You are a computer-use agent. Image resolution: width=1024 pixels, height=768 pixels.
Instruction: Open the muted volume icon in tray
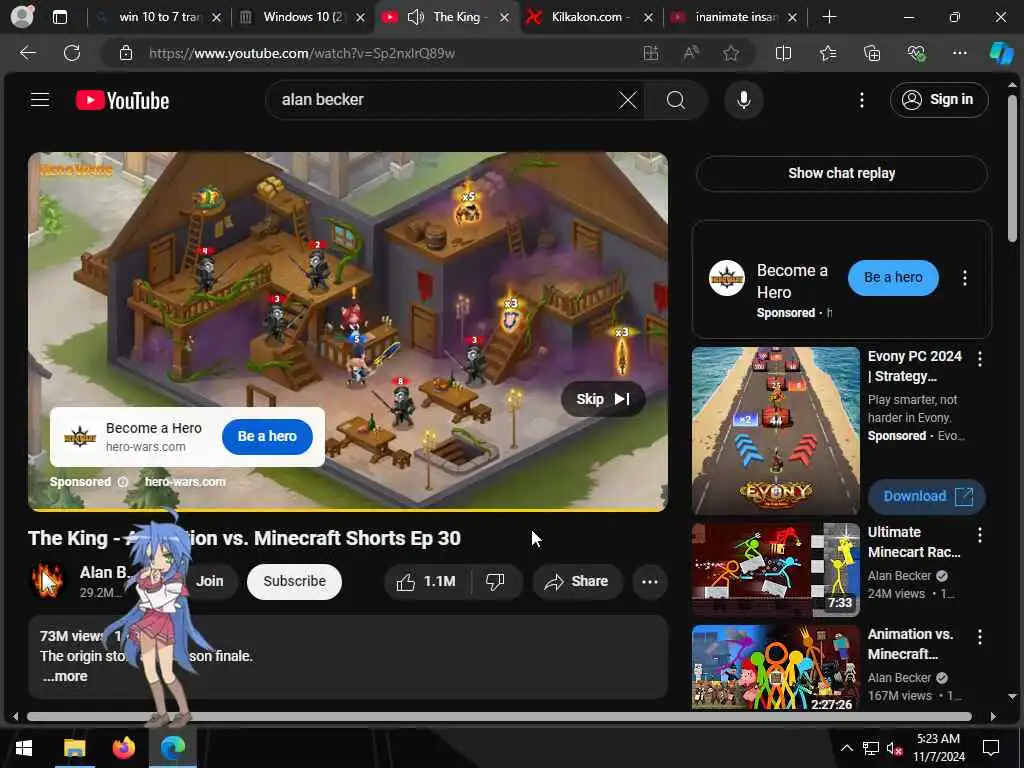tap(895, 748)
